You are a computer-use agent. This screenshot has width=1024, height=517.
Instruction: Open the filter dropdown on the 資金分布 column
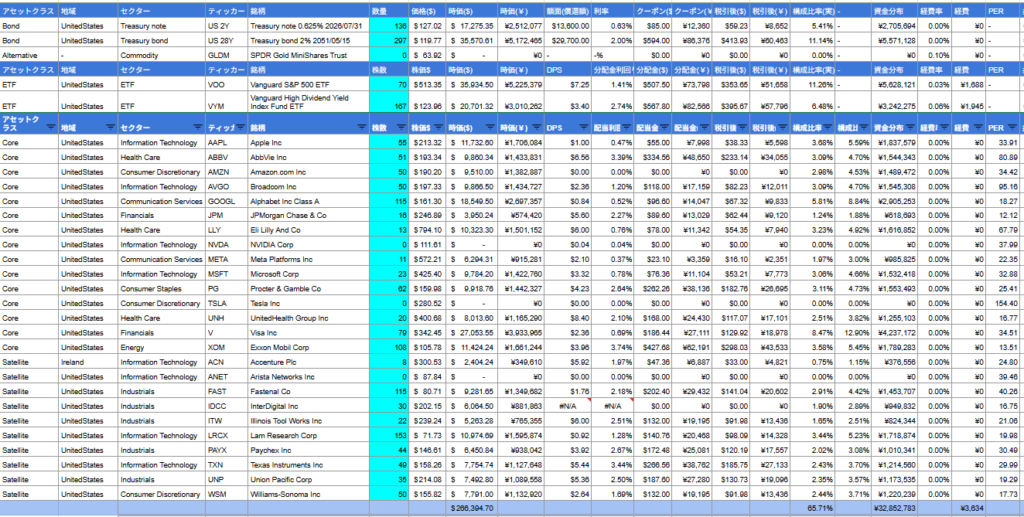click(910, 127)
